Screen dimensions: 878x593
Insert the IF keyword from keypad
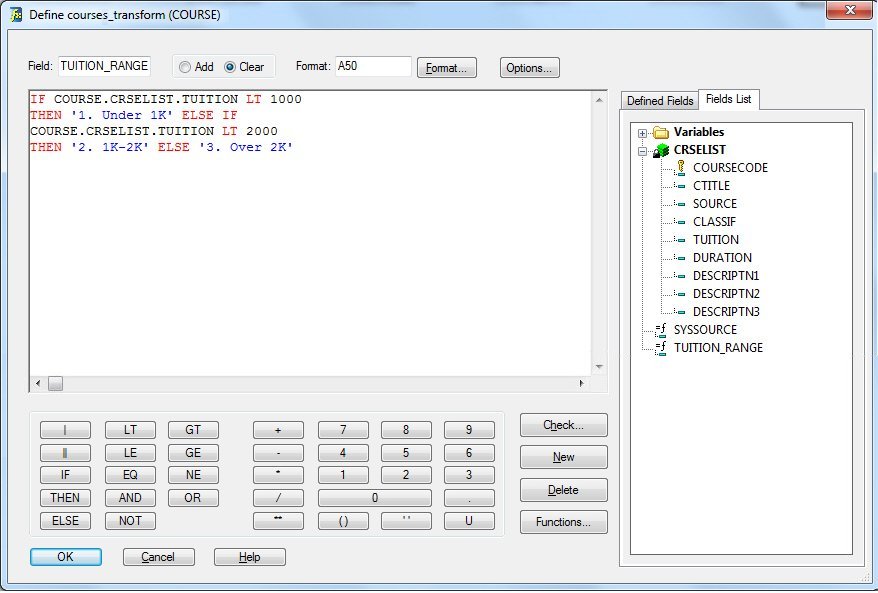[66, 475]
